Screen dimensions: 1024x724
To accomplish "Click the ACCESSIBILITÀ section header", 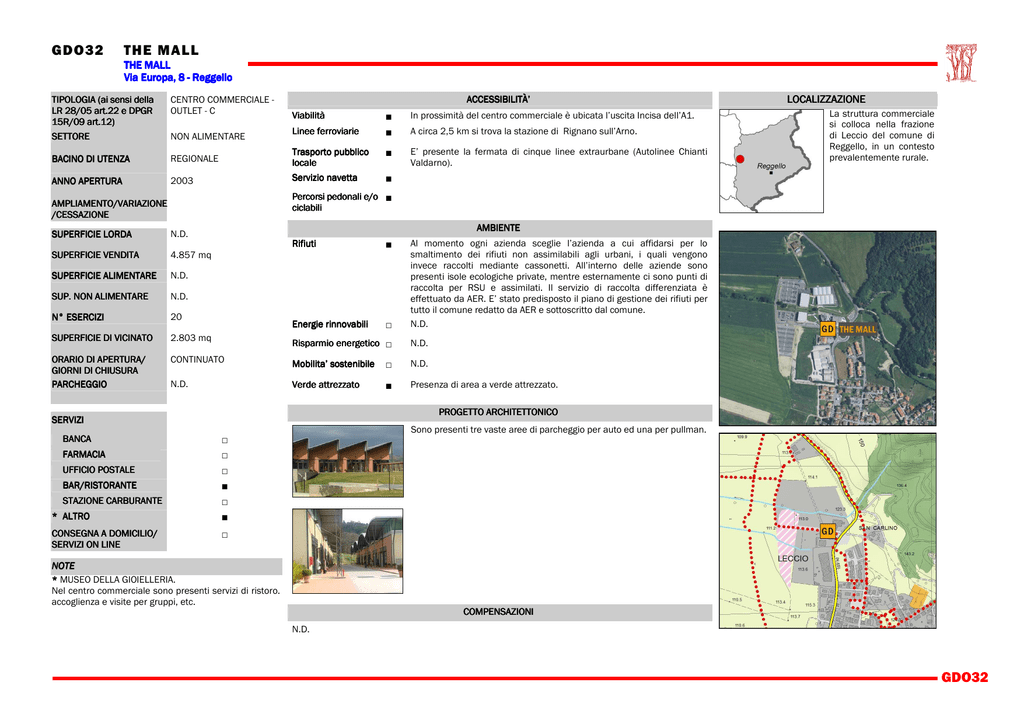I will pos(498,100).
